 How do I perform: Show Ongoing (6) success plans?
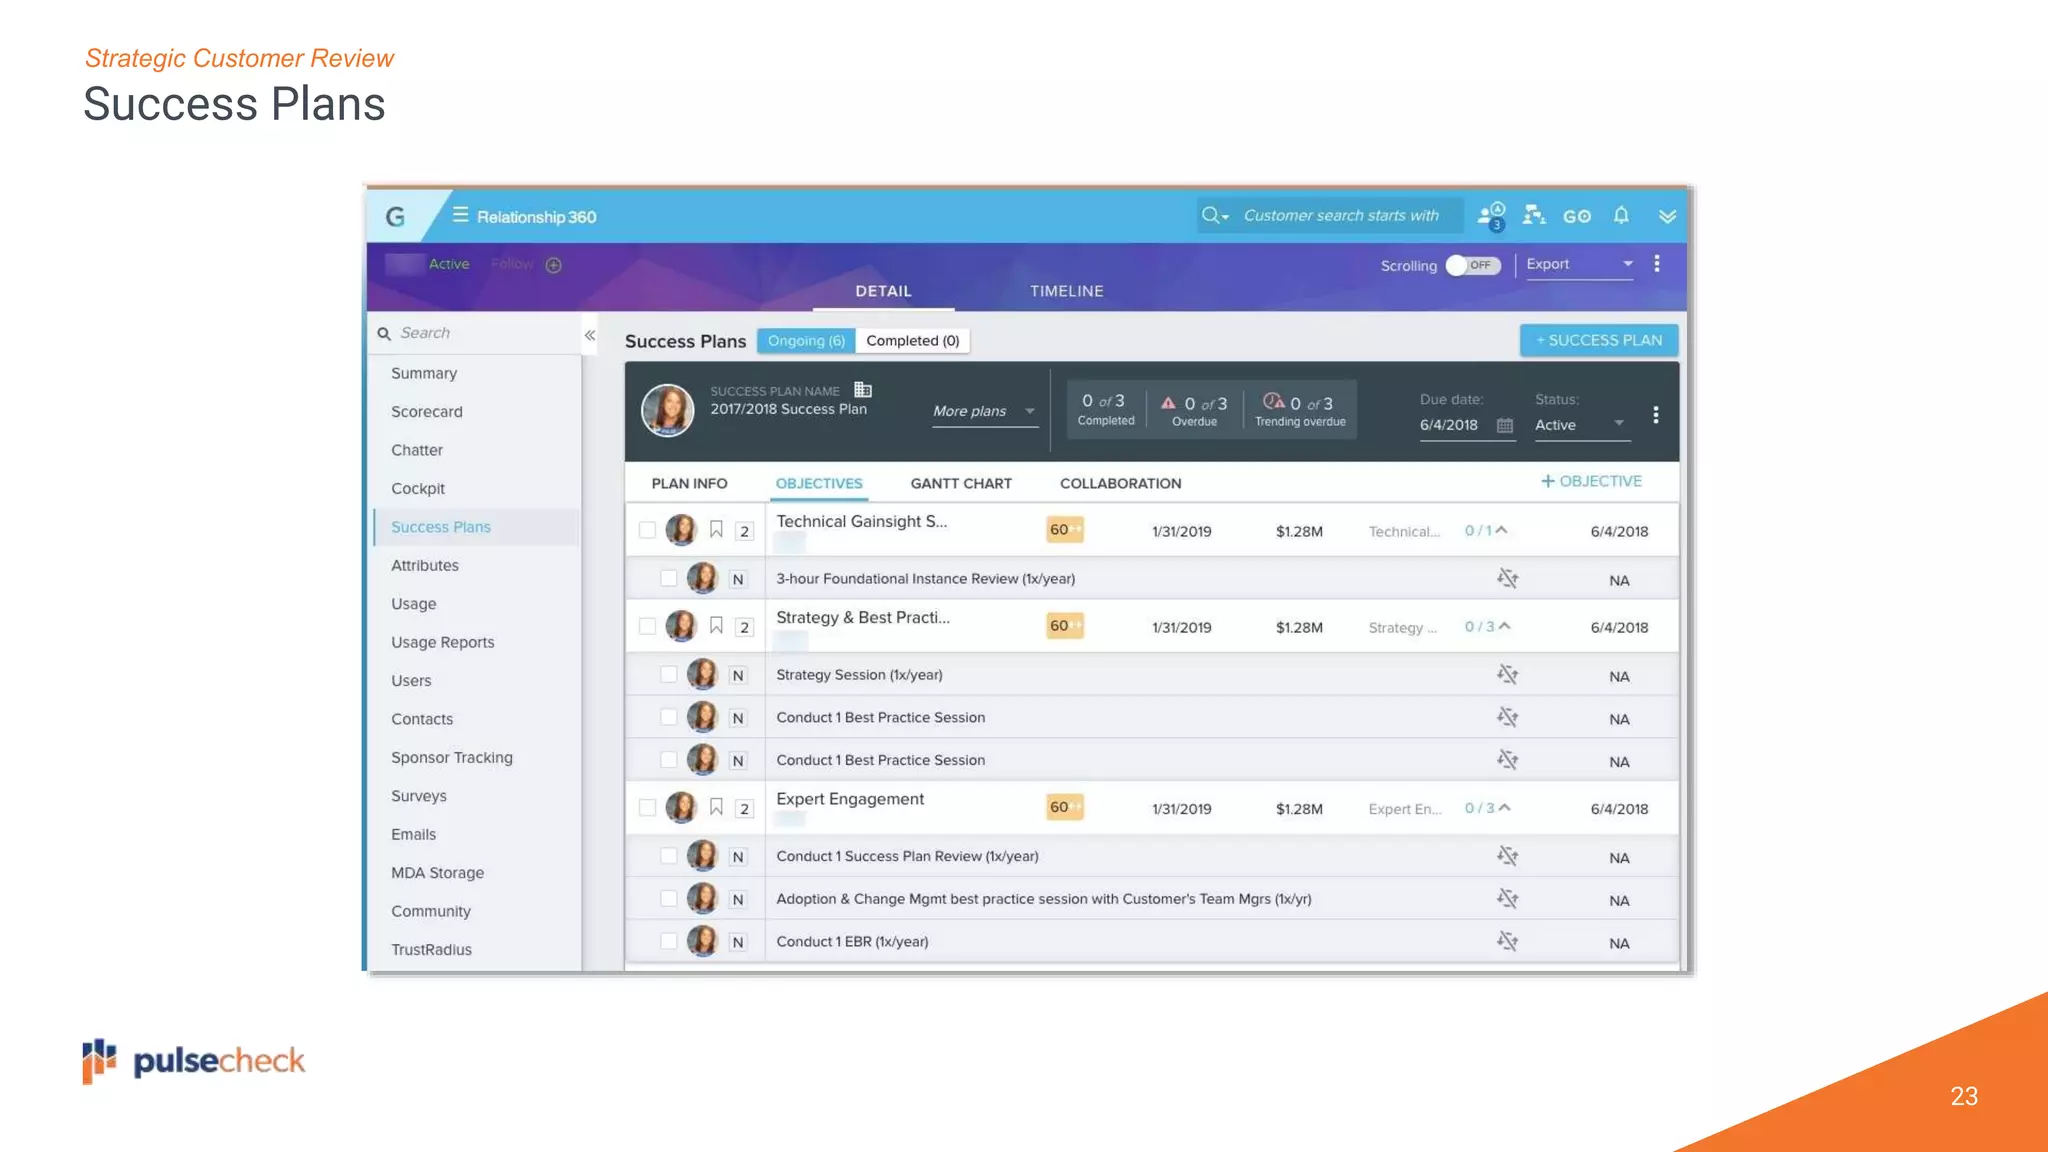(x=806, y=341)
